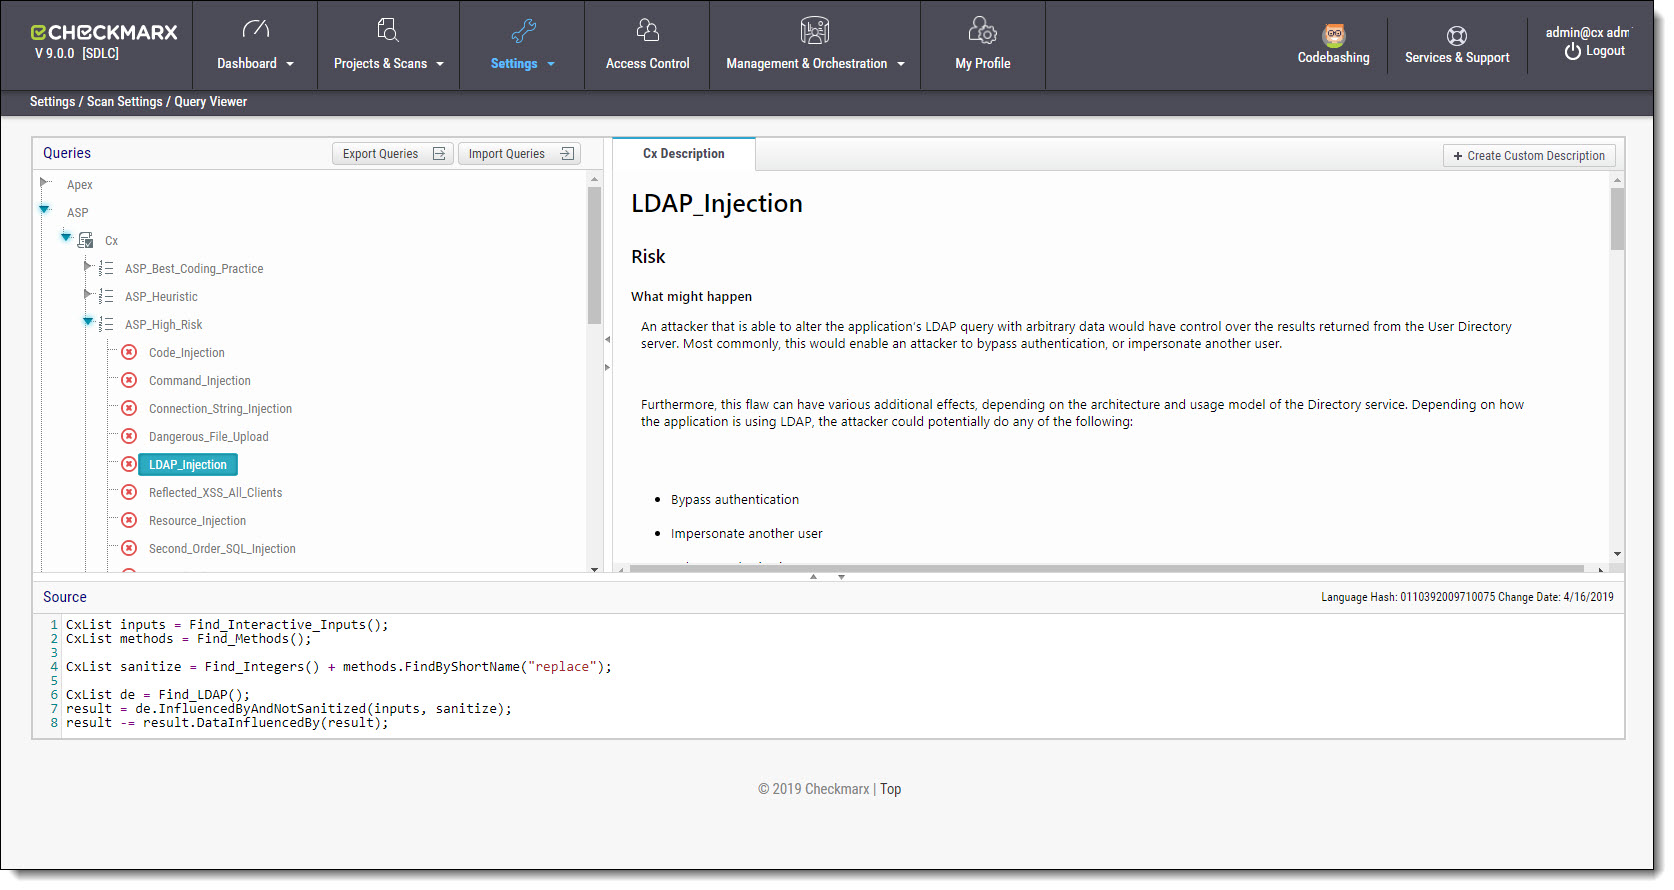Select the Command_Injection query
Screen dimensions: 1674x890
(200, 381)
